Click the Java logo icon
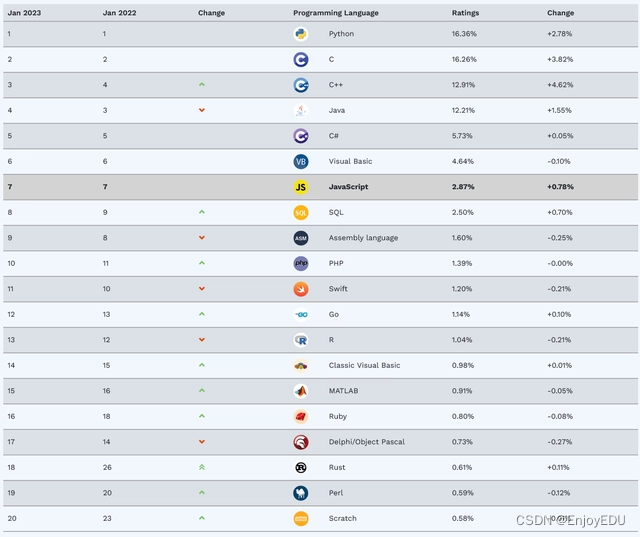The height and width of the screenshot is (537, 640). click(x=301, y=110)
